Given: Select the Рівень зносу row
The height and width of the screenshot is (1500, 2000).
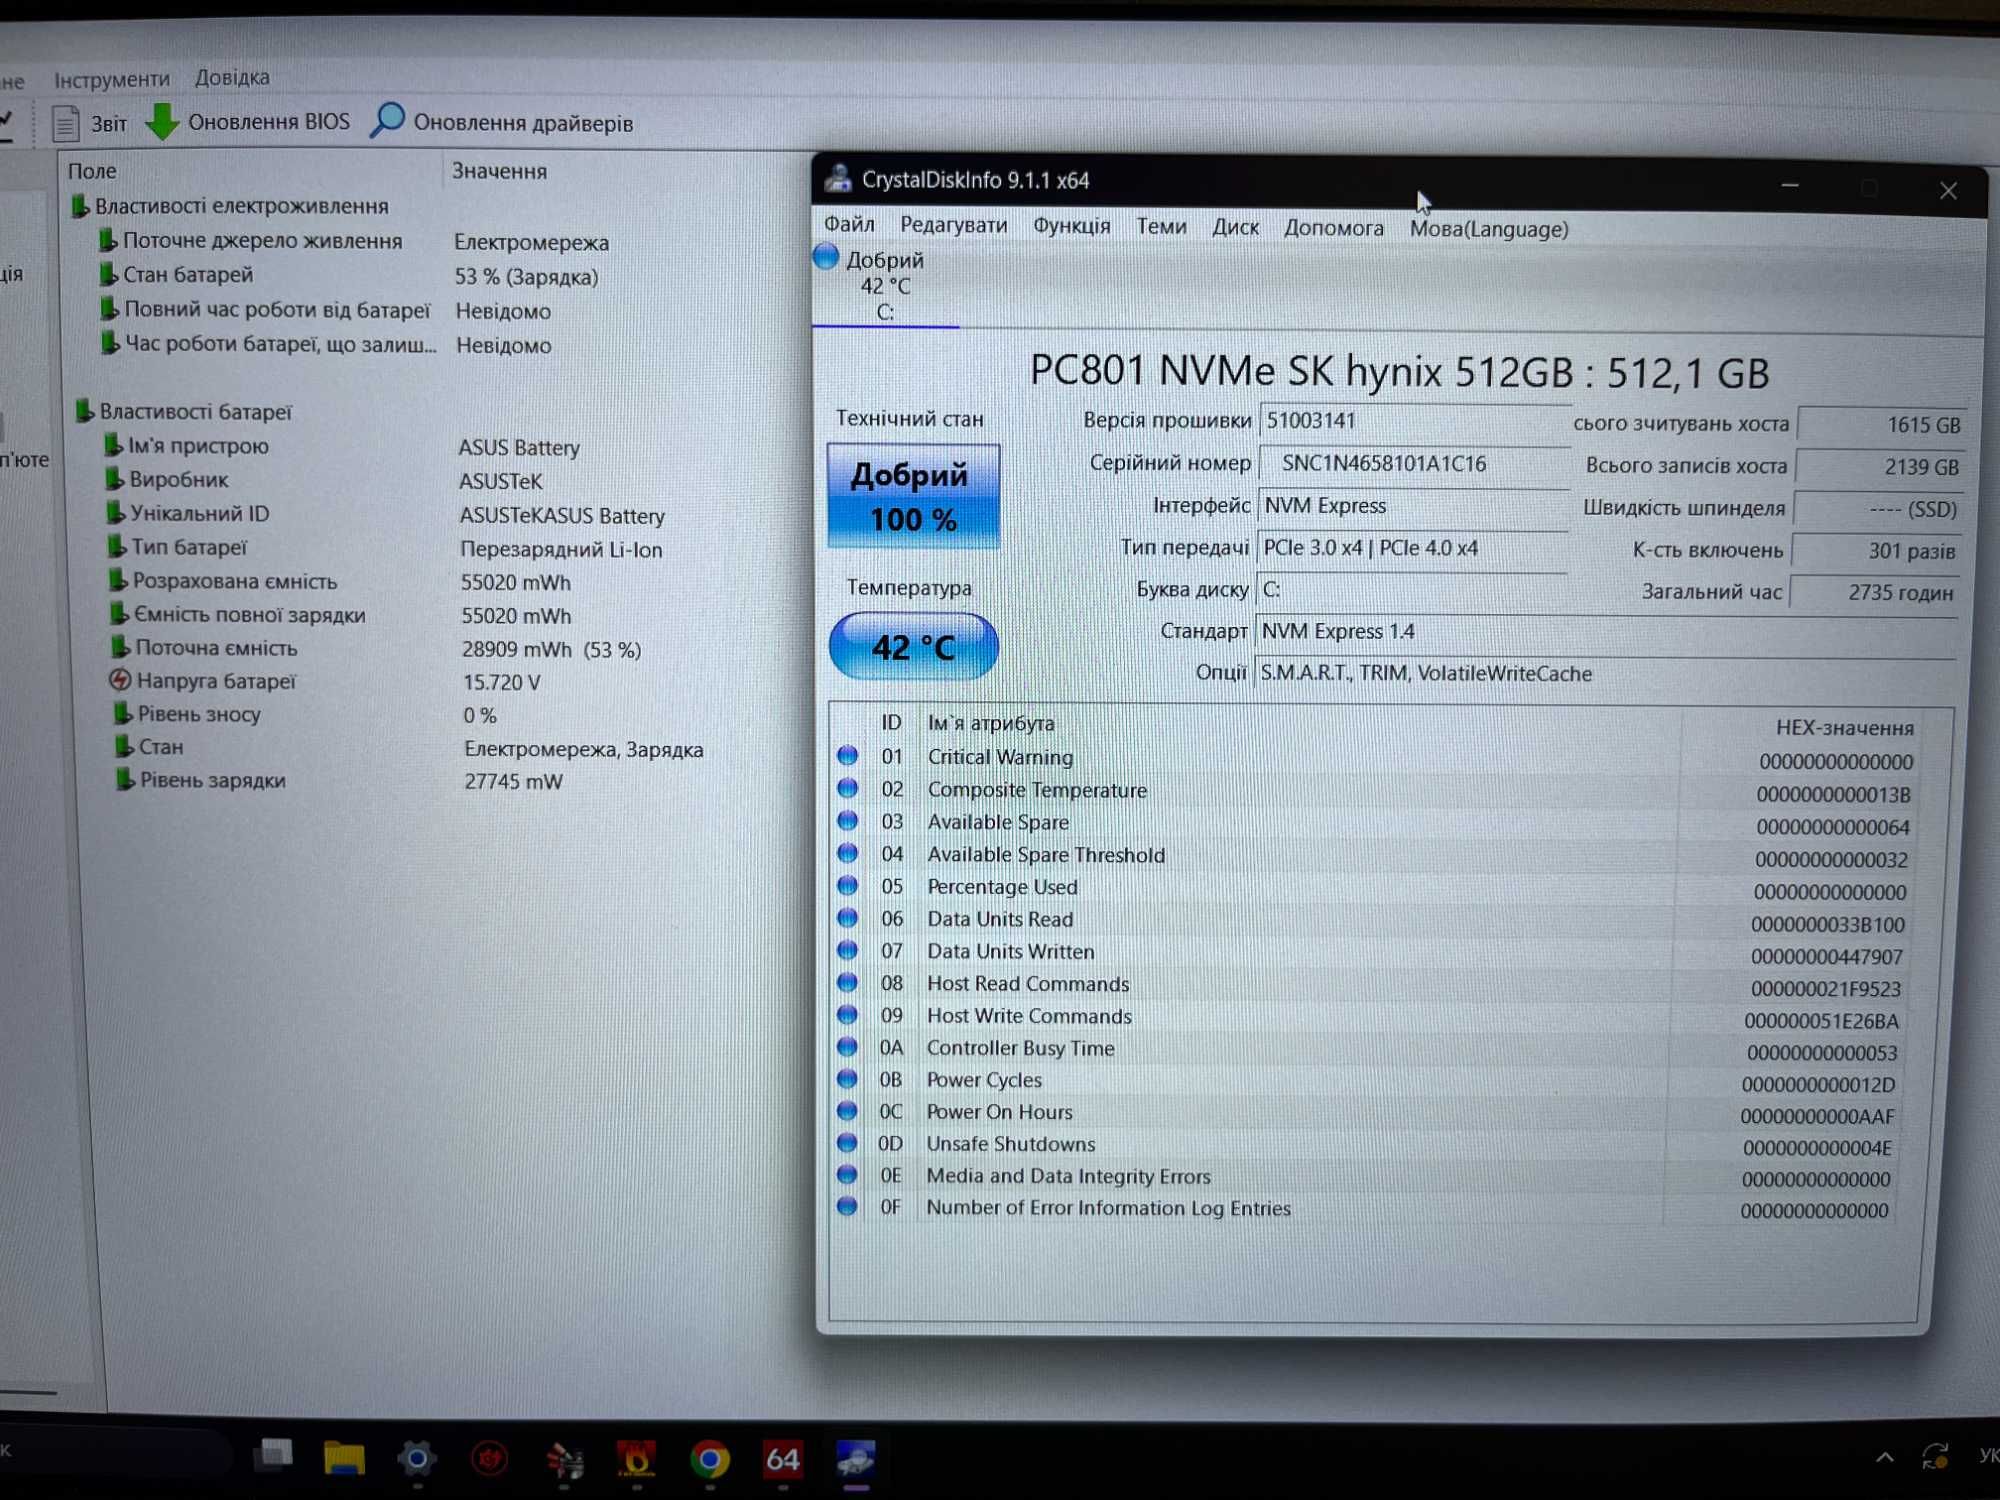Looking at the screenshot, I should click(306, 714).
